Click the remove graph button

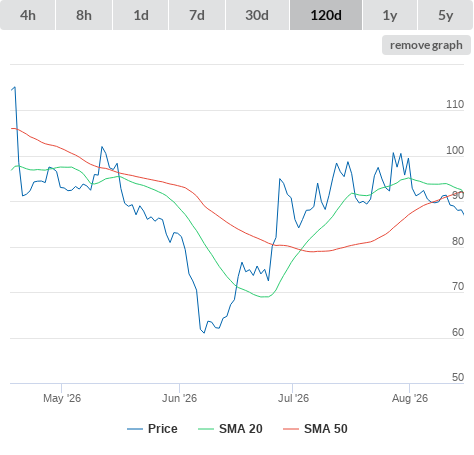(426, 45)
